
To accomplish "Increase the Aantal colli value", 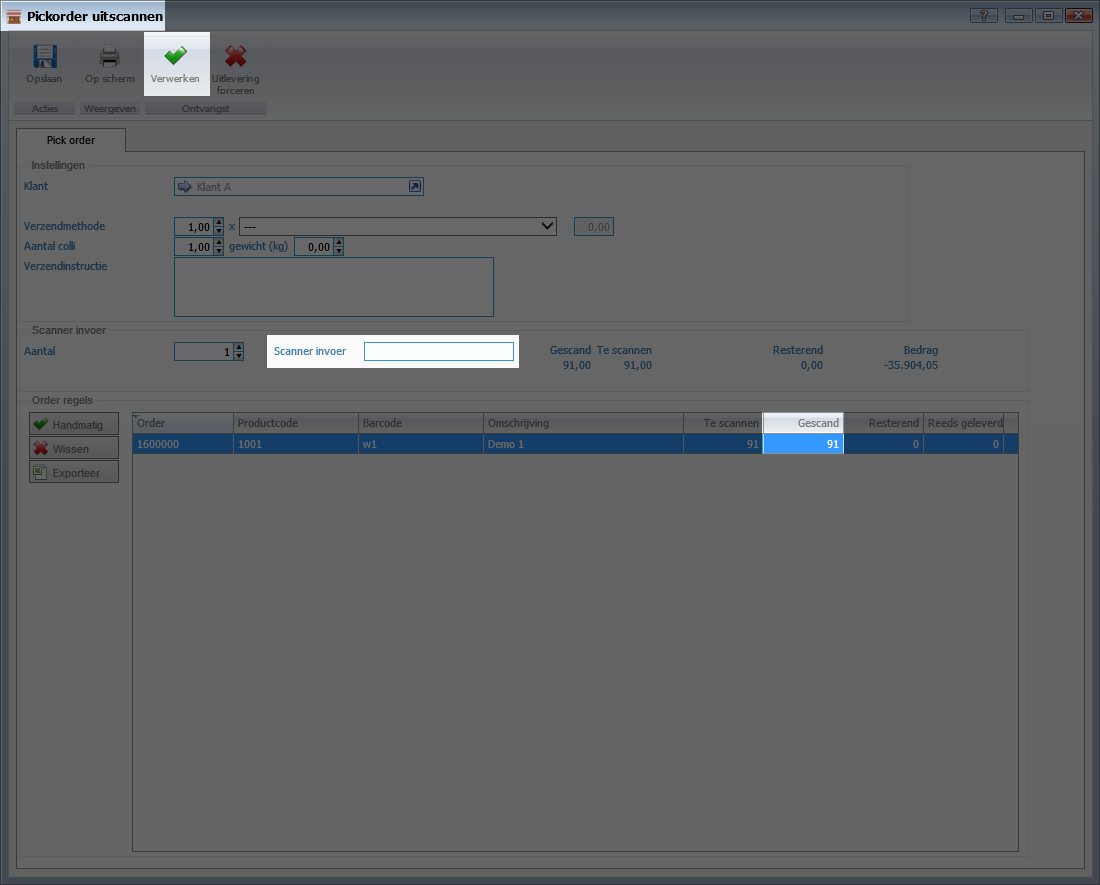I will click(219, 242).
